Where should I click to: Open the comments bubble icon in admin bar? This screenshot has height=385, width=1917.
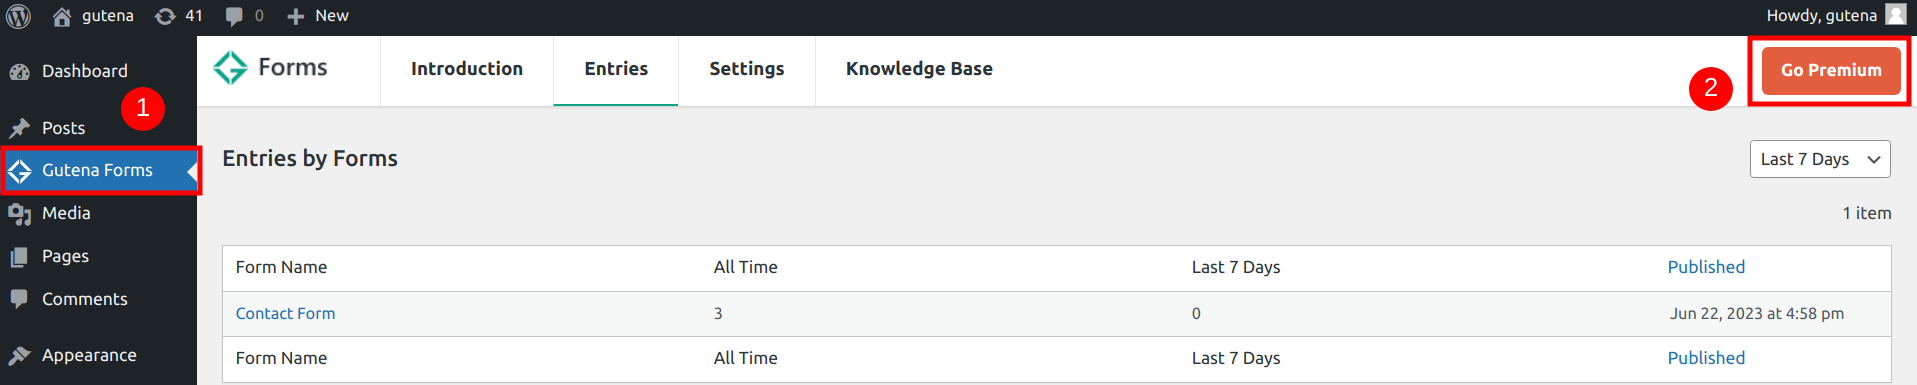[x=234, y=16]
